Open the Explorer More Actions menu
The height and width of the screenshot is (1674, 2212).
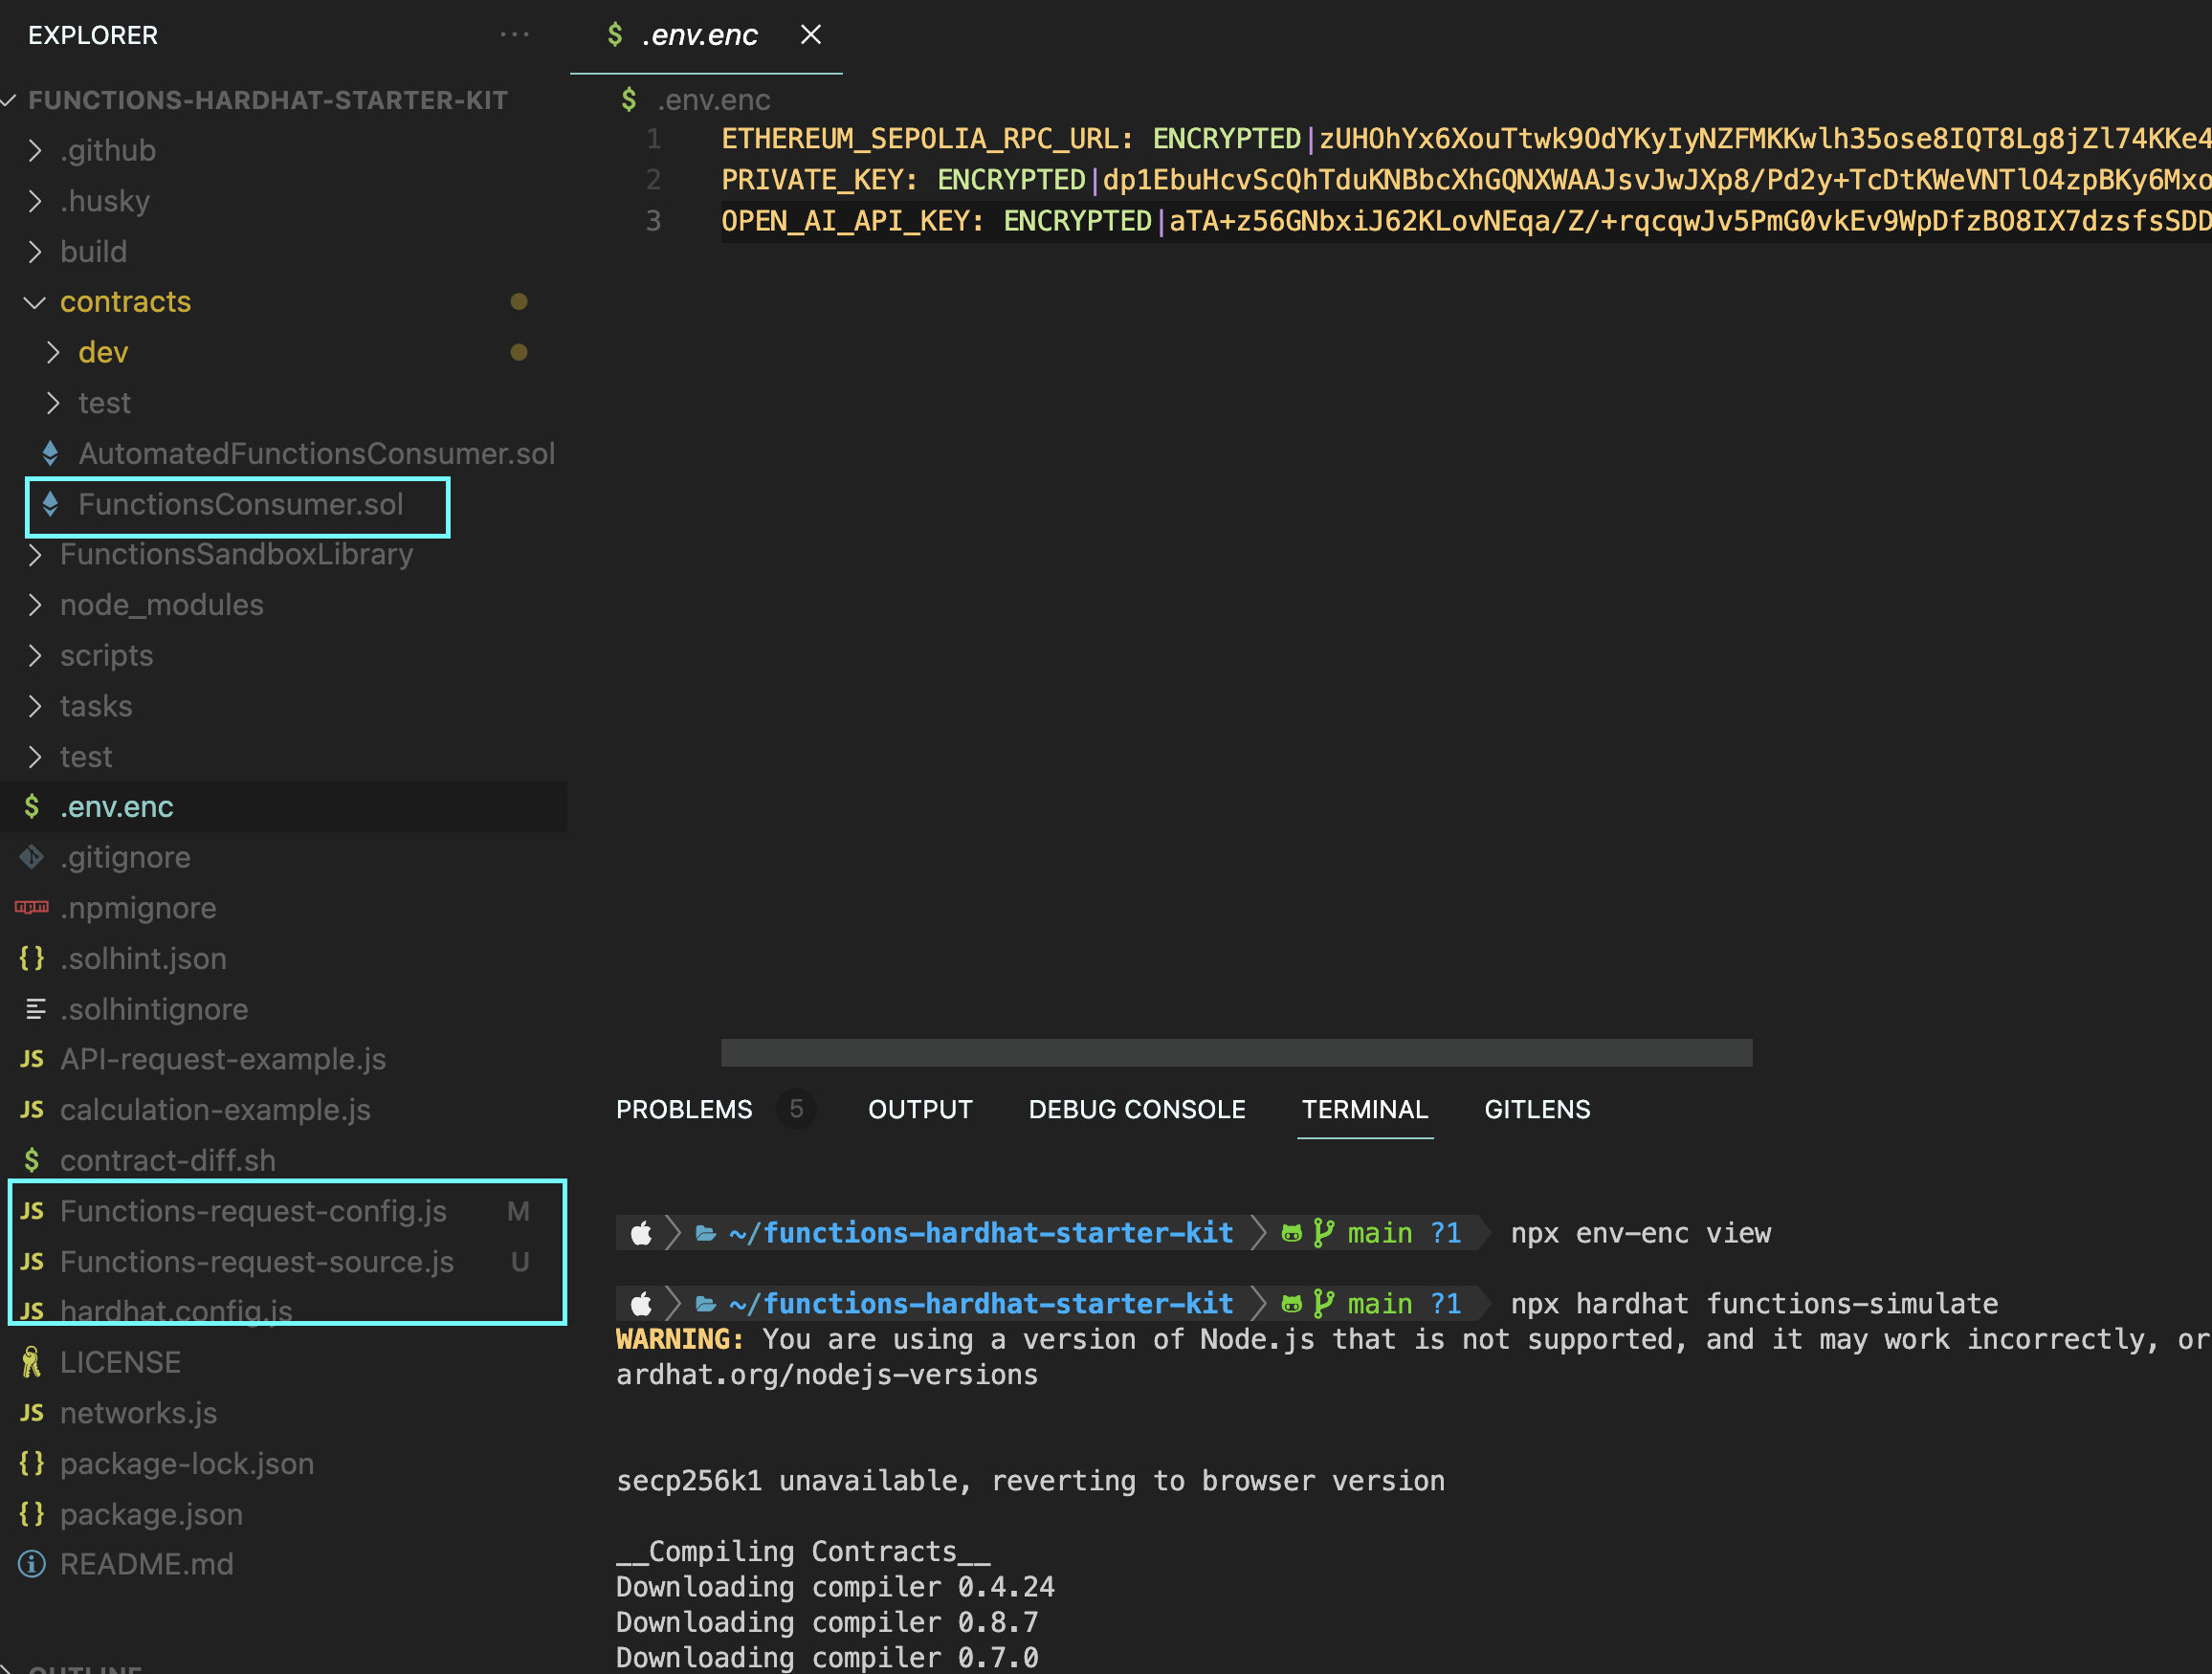pos(514,34)
